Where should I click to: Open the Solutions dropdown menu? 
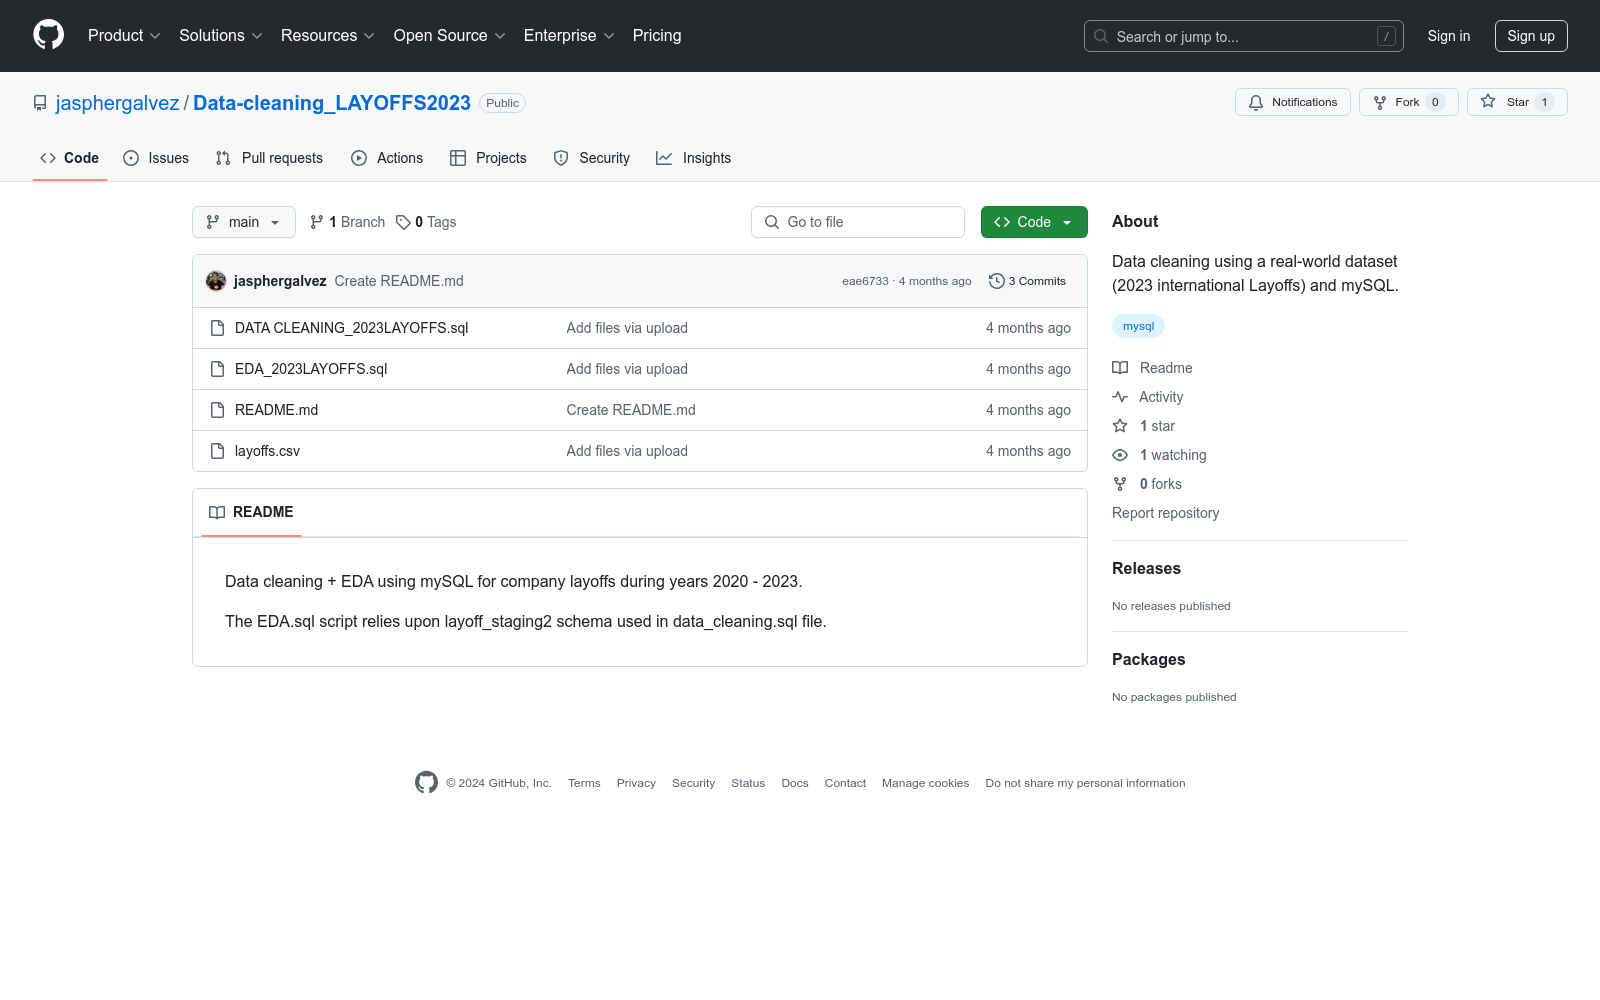(221, 36)
